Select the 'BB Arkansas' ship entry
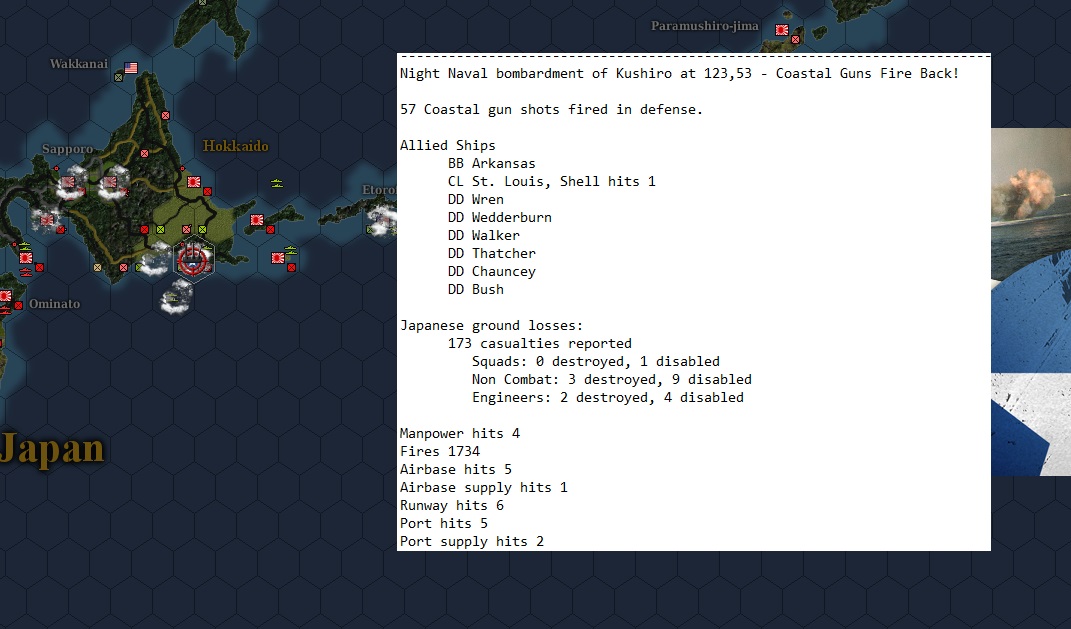This screenshot has width=1071, height=629. point(492,163)
